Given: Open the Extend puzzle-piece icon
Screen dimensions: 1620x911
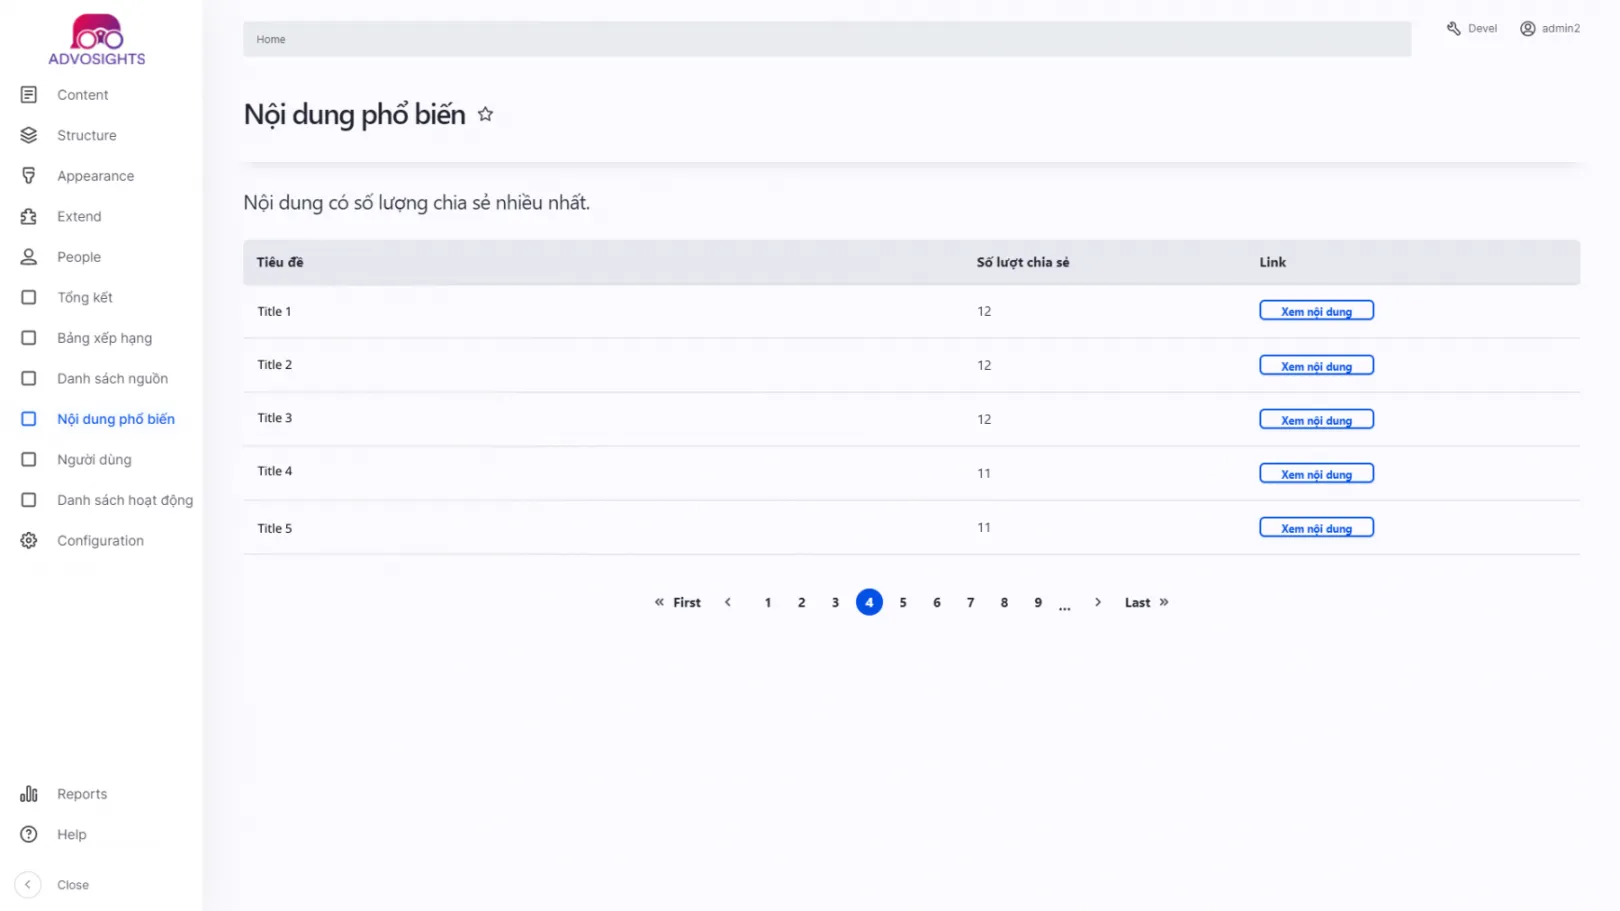Looking at the screenshot, I should 29,216.
